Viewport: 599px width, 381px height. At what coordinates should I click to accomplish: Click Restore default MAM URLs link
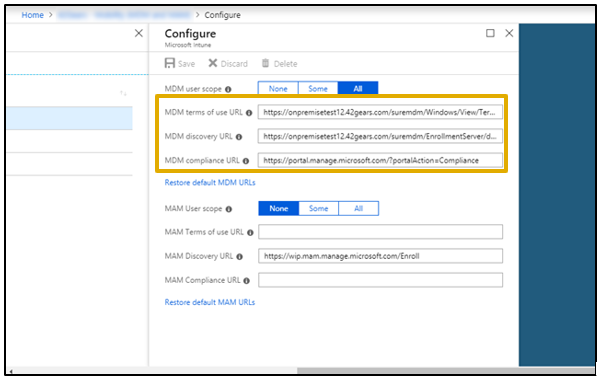point(210,302)
